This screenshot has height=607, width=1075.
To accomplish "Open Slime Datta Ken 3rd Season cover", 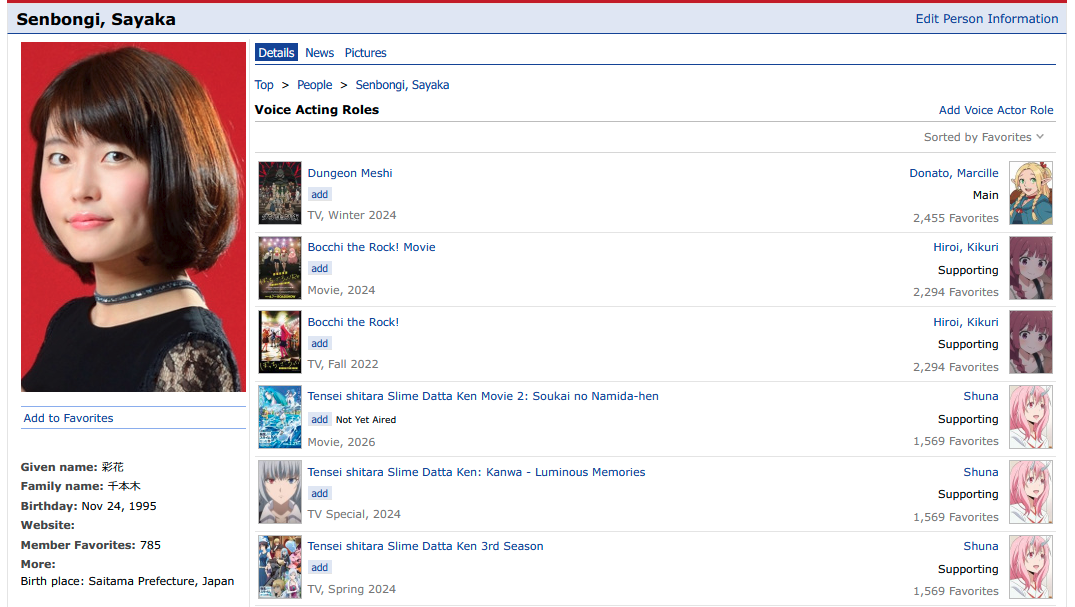I will (x=280, y=567).
